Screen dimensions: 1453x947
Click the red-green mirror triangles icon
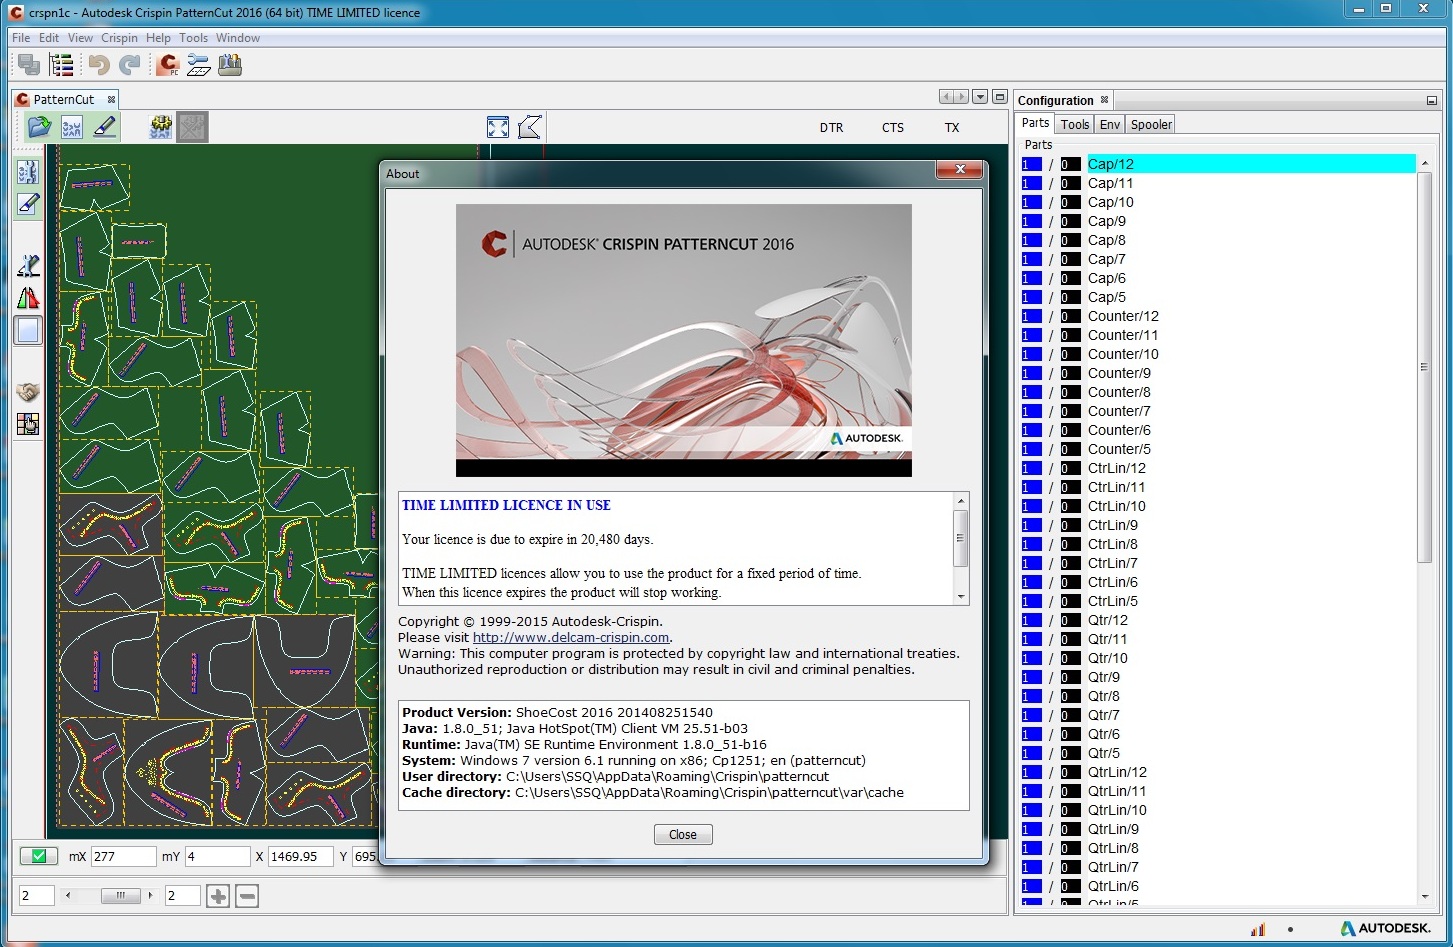click(x=28, y=298)
